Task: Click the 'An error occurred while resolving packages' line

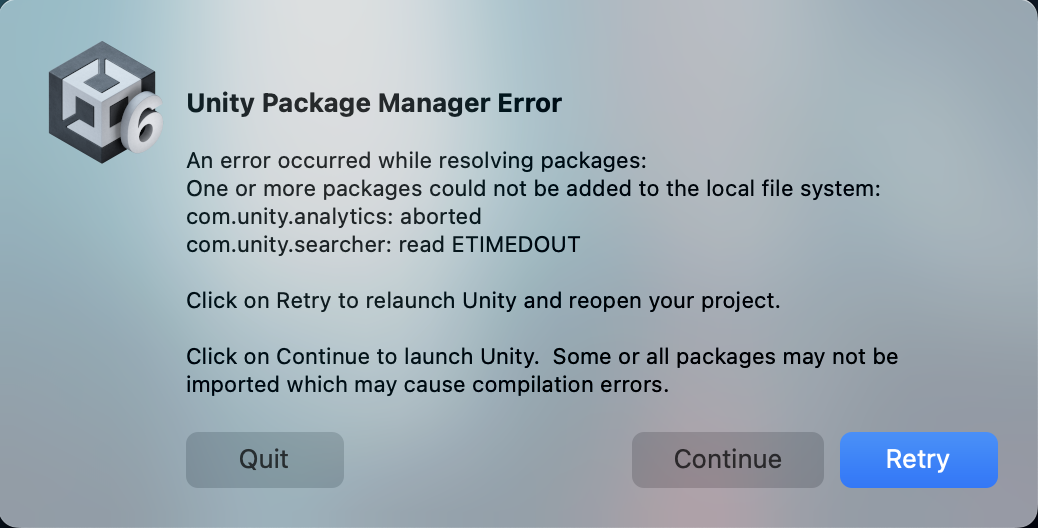Action: pyautogui.click(x=418, y=161)
